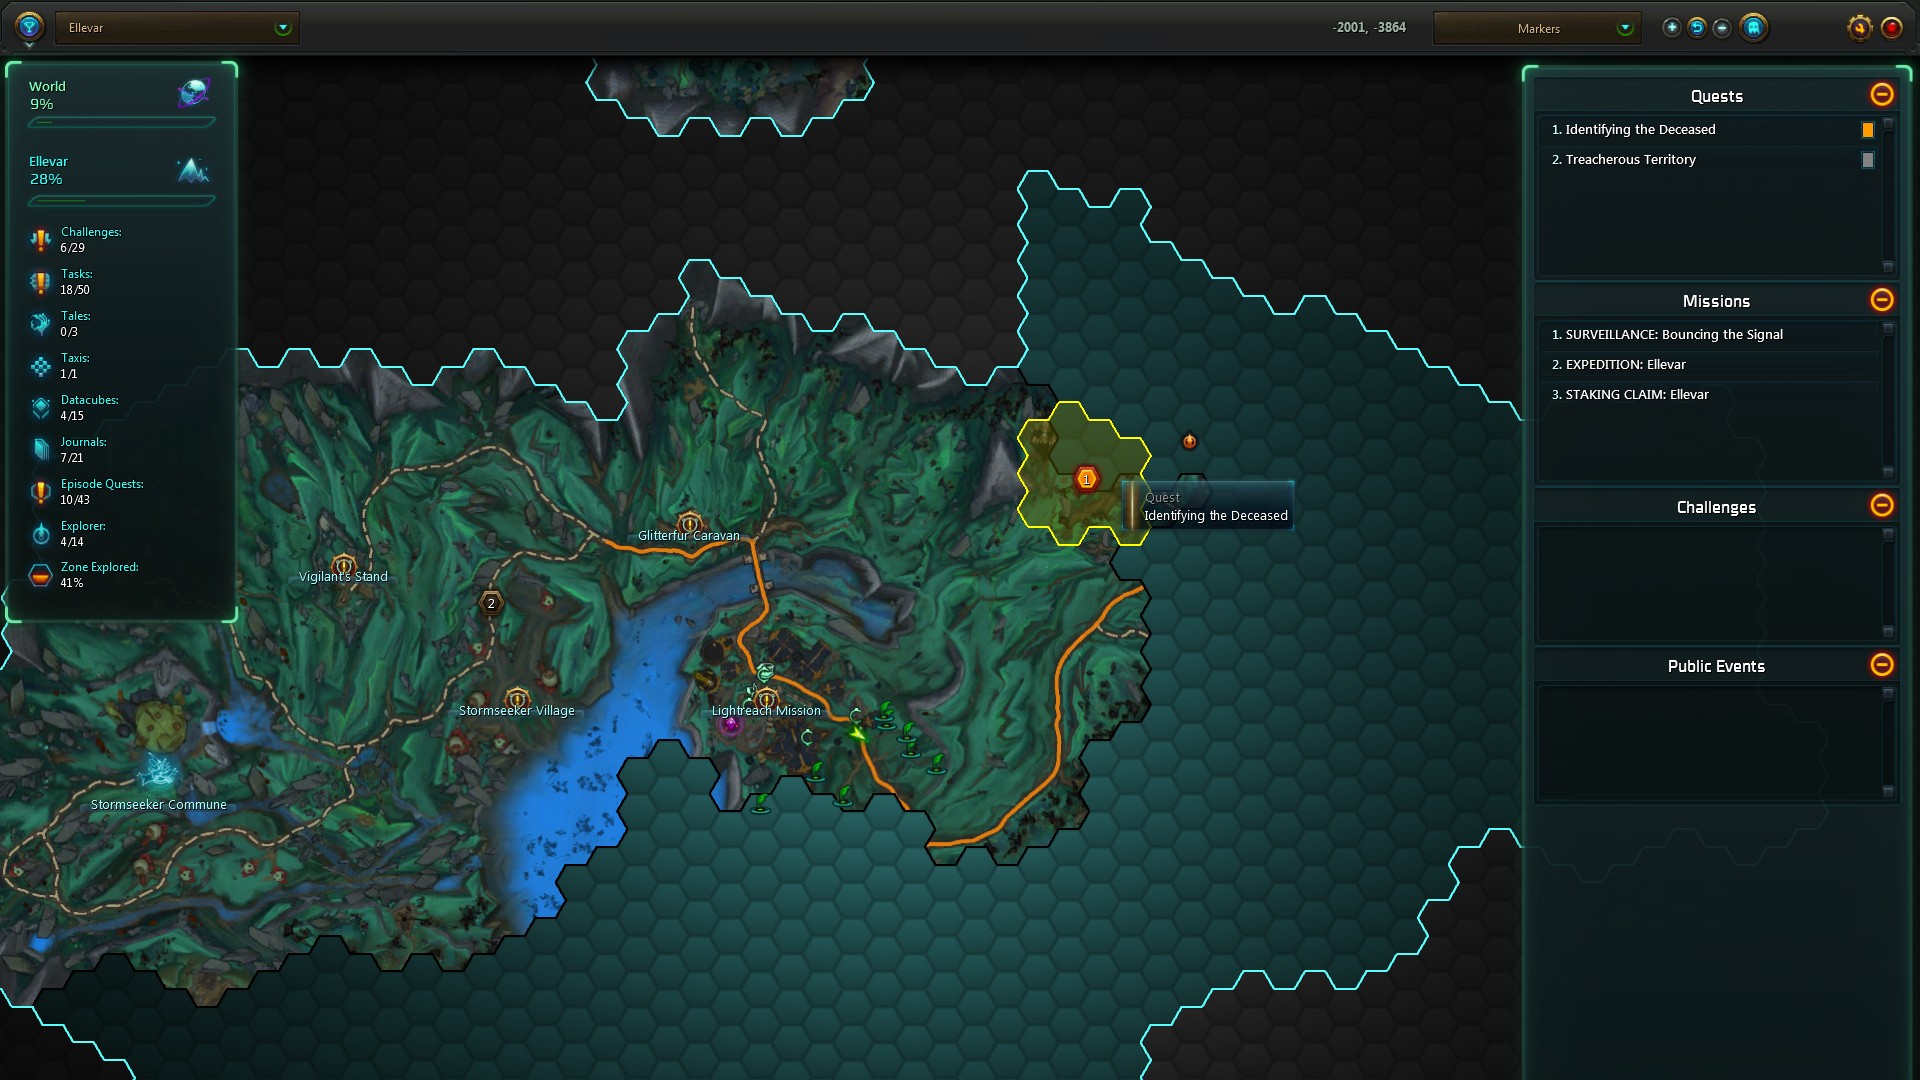
Task: Click the zoom out minus button
Action: point(1721,28)
